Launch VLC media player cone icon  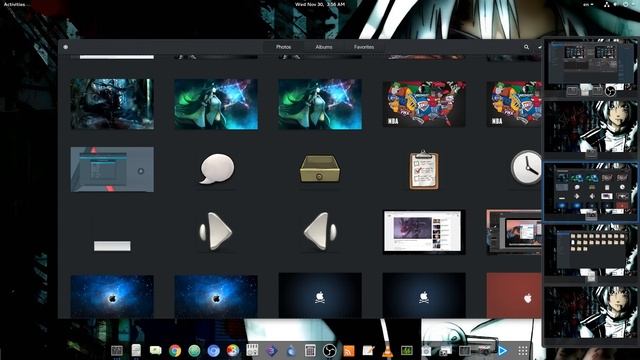(x=387, y=351)
